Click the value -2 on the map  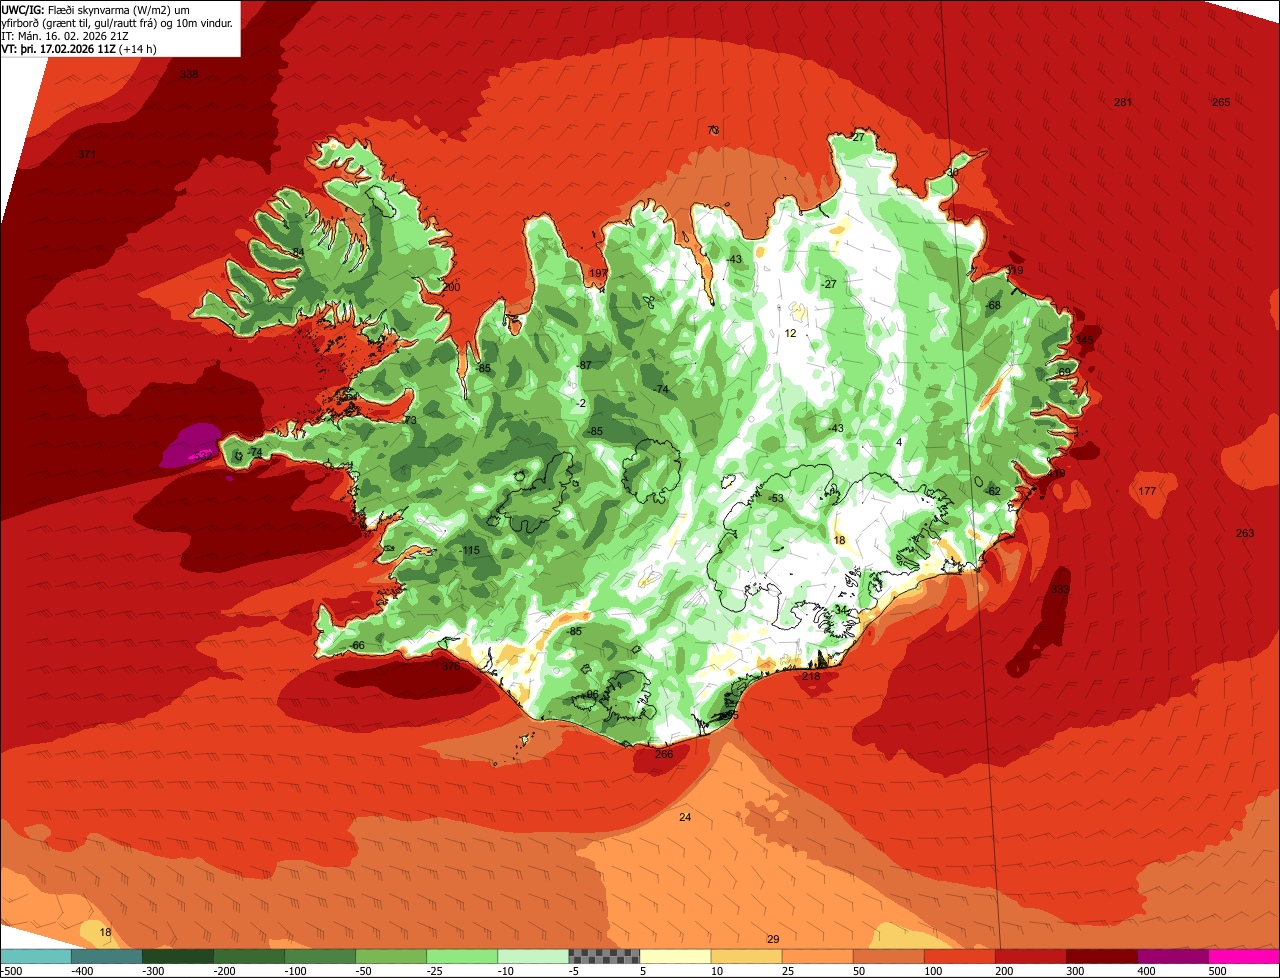tap(581, 404)
